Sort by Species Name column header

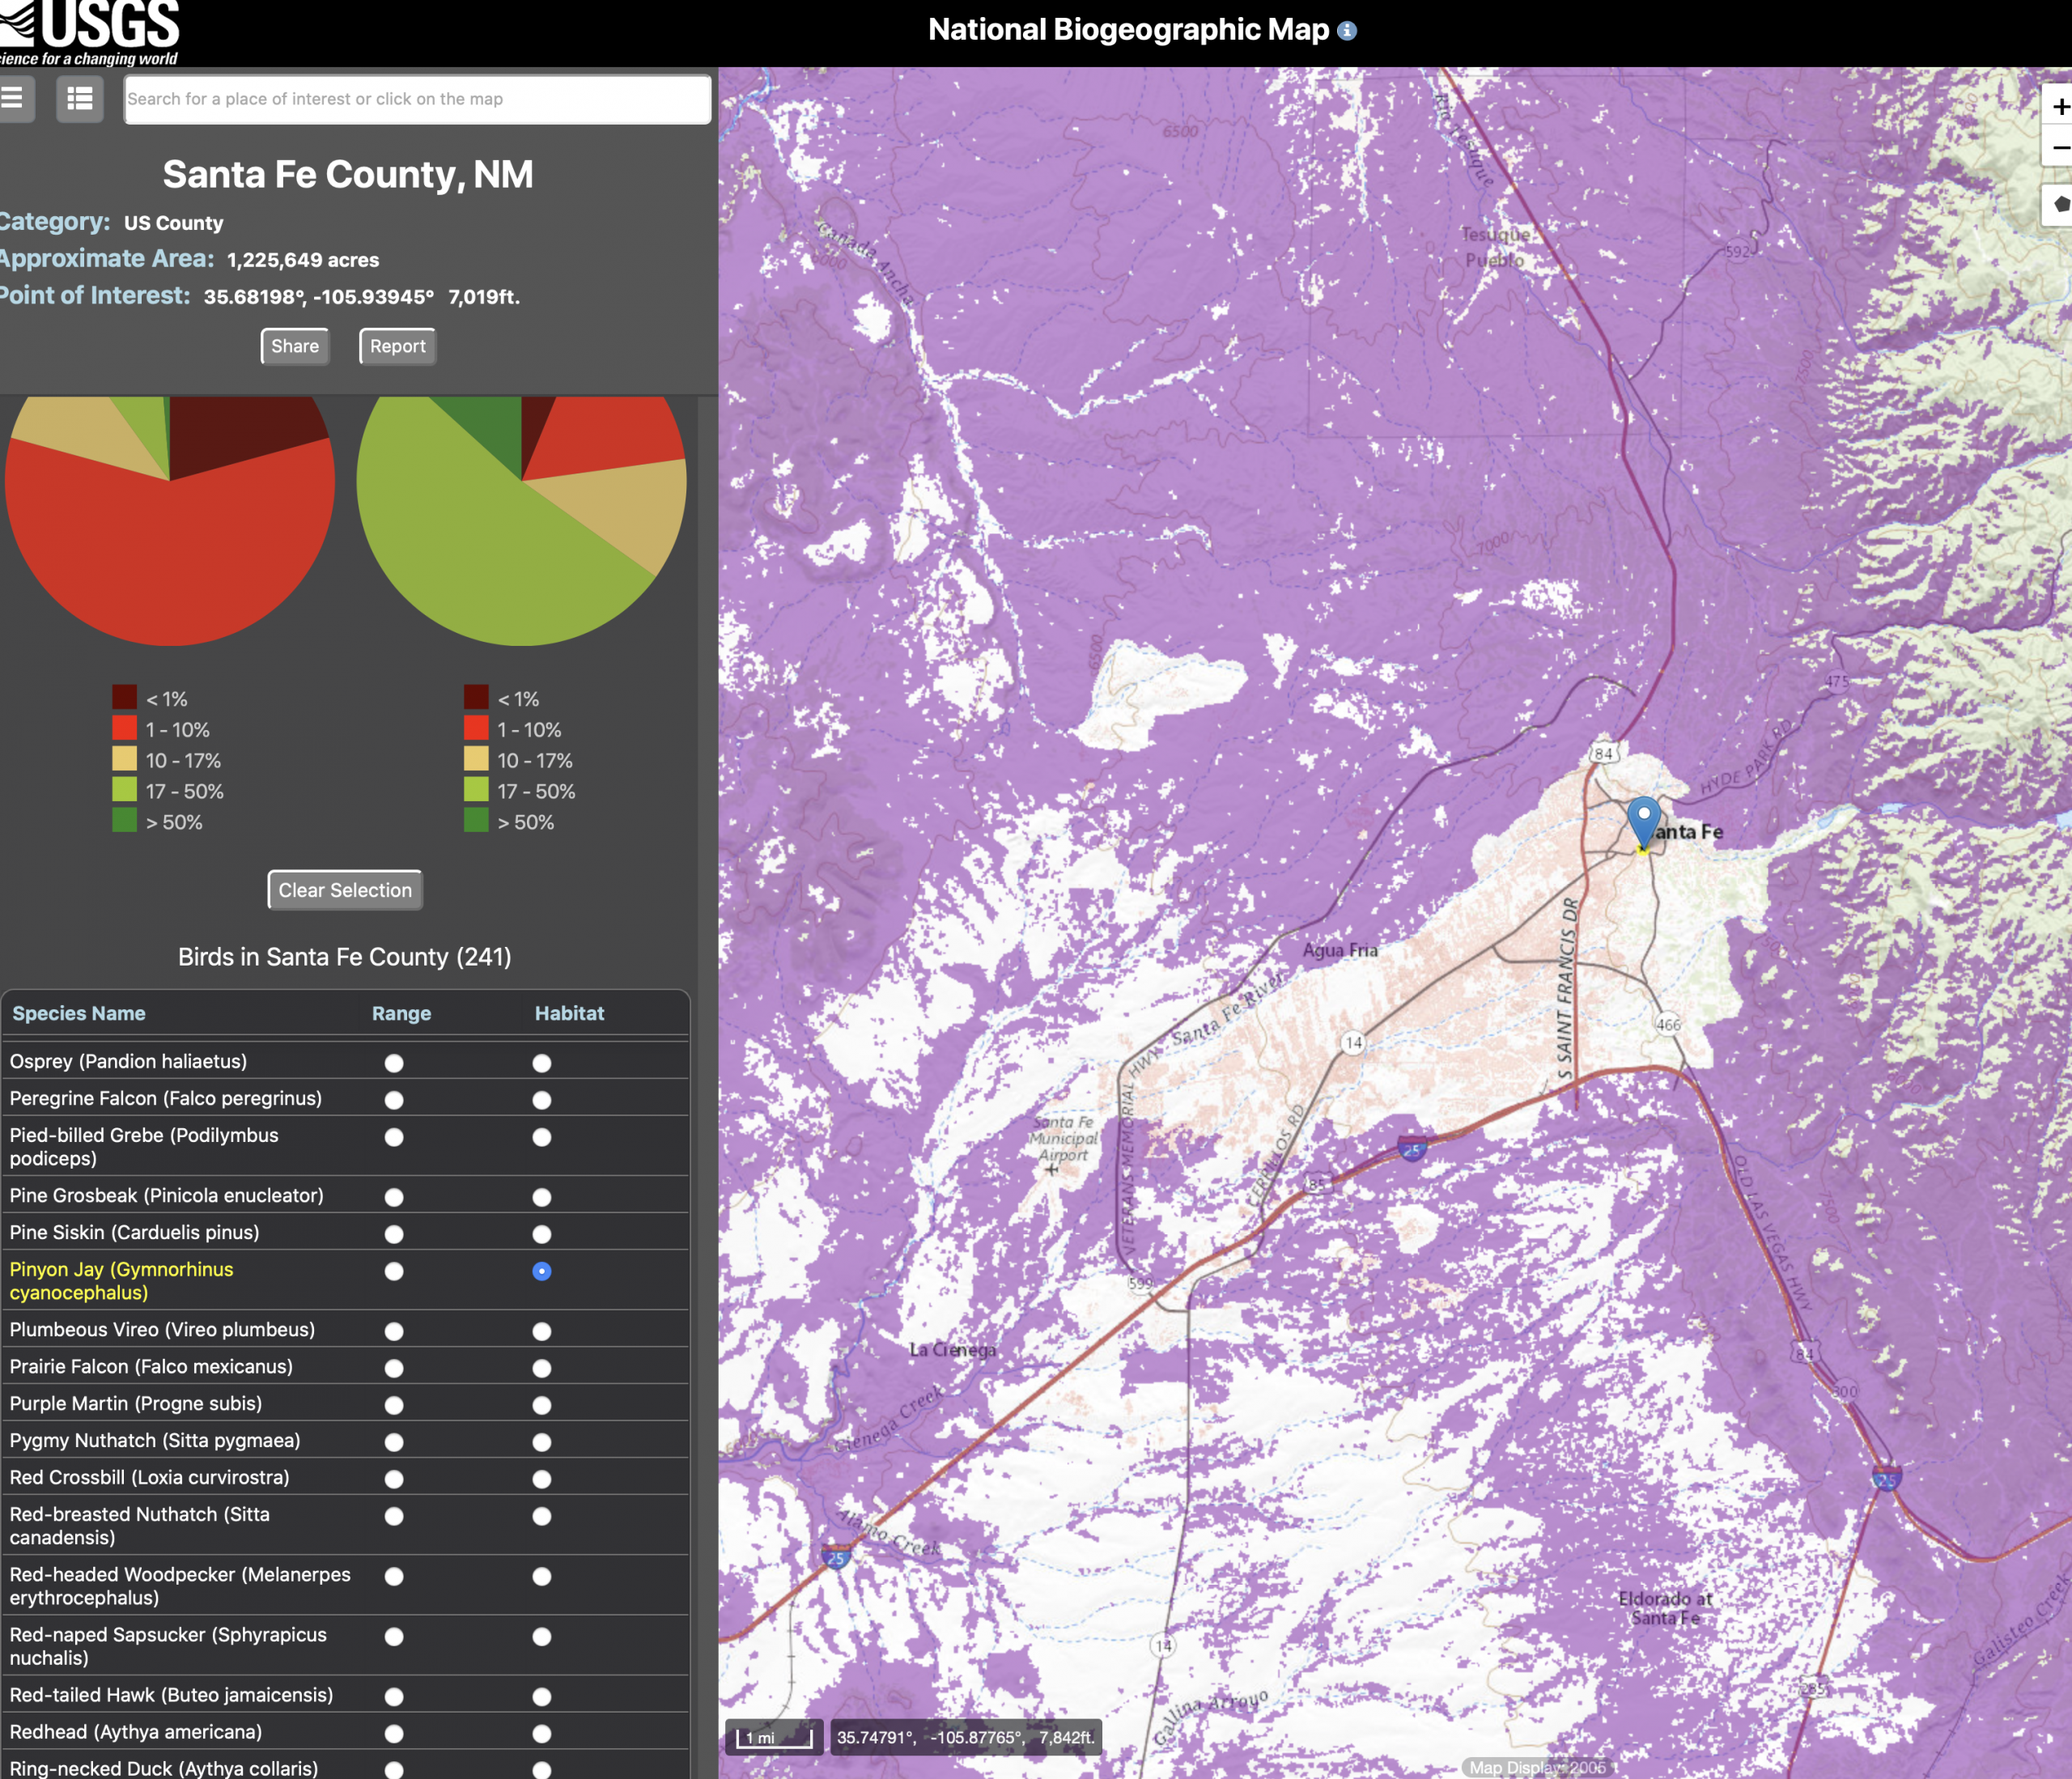click(79, 1013)
